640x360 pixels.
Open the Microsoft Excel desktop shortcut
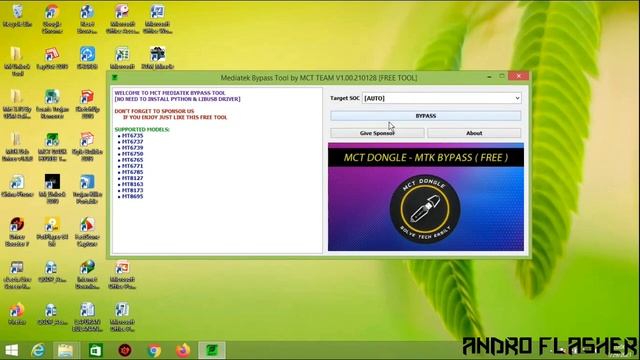click(122, 58)
